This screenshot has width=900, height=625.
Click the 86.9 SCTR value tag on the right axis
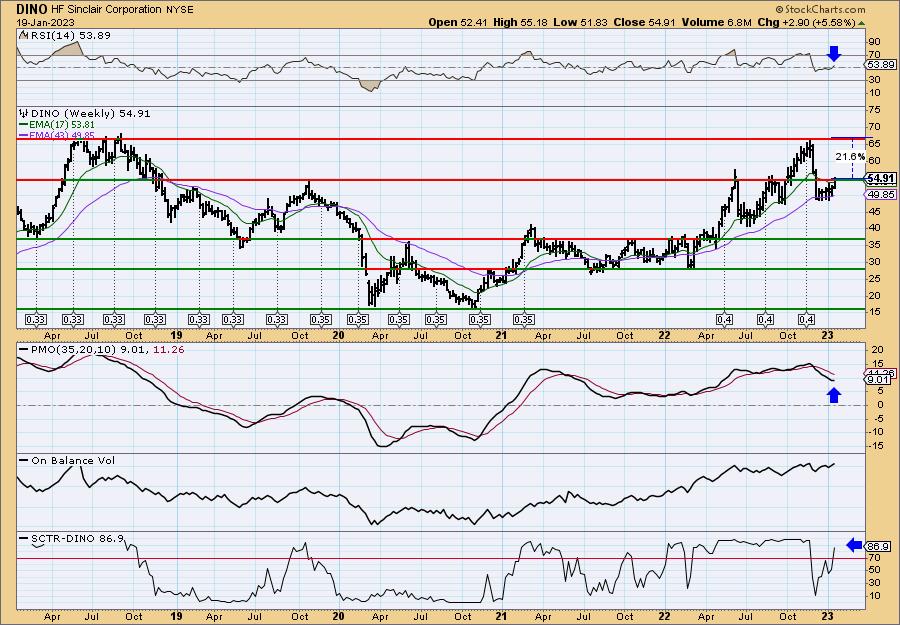click(x=879, y=546)
